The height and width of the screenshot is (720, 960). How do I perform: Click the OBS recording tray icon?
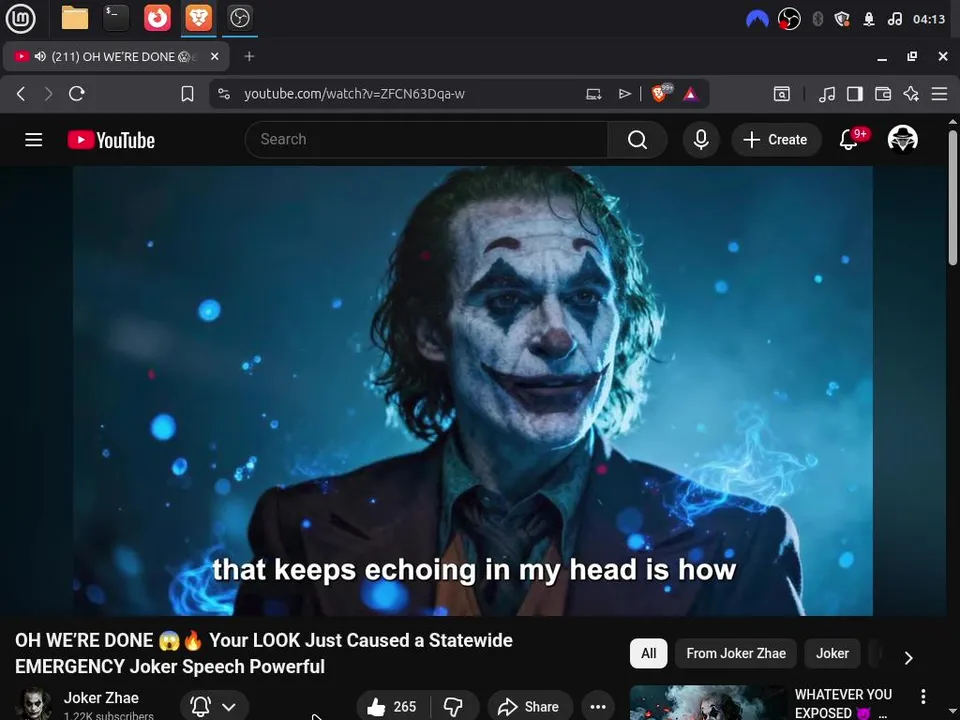[789, 19]
